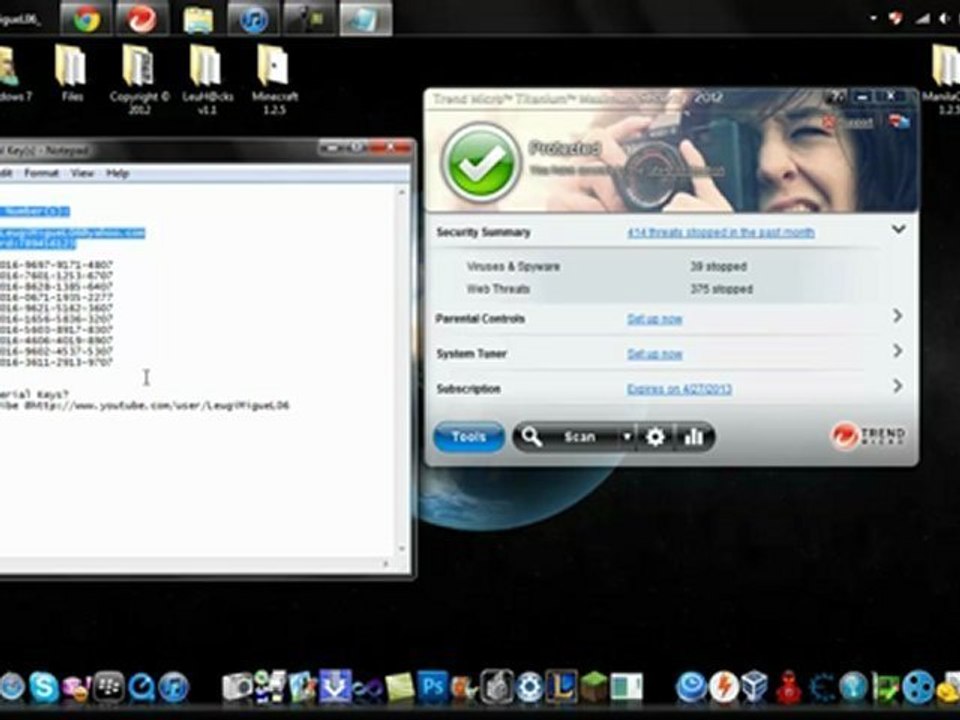Open the blue clock dock icon
Viewport: 960px width, 720px height.
click(692, 687)
